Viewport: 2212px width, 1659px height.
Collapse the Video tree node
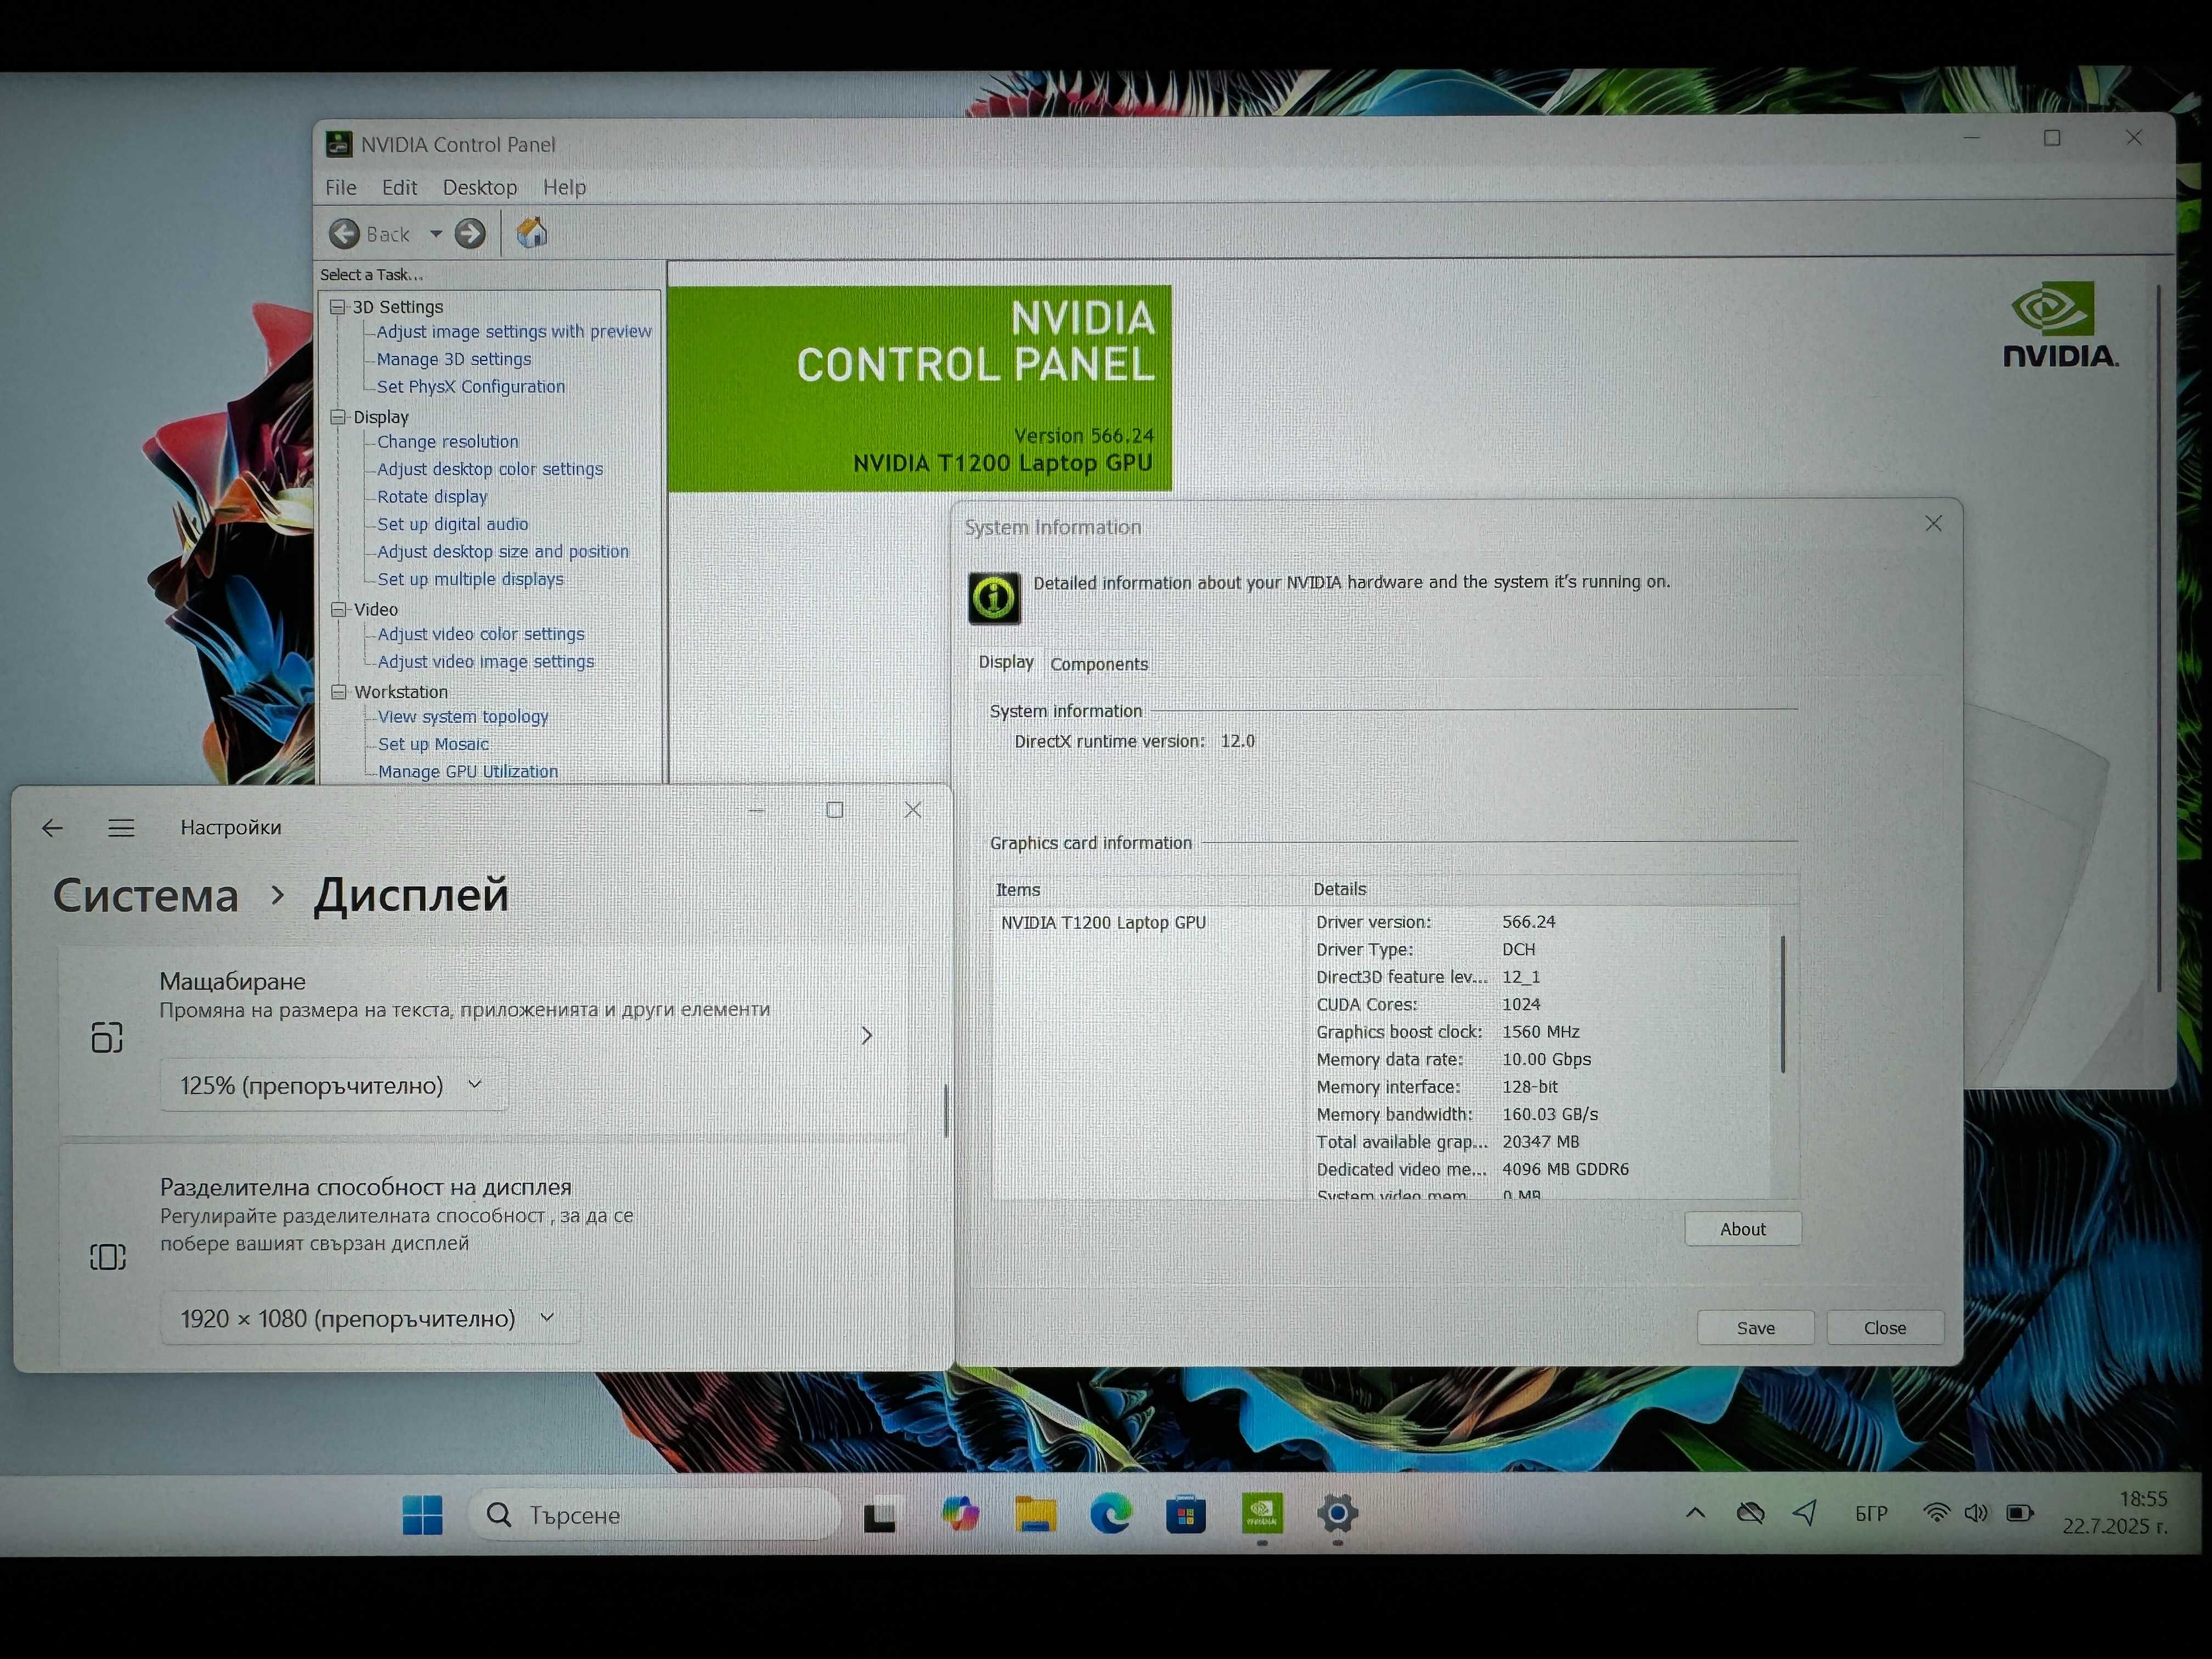pyautogui.click(x=338, y=609)
